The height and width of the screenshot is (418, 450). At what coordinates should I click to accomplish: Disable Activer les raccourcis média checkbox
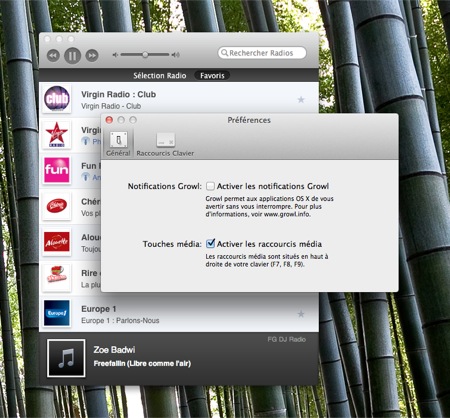pos(210,244)
